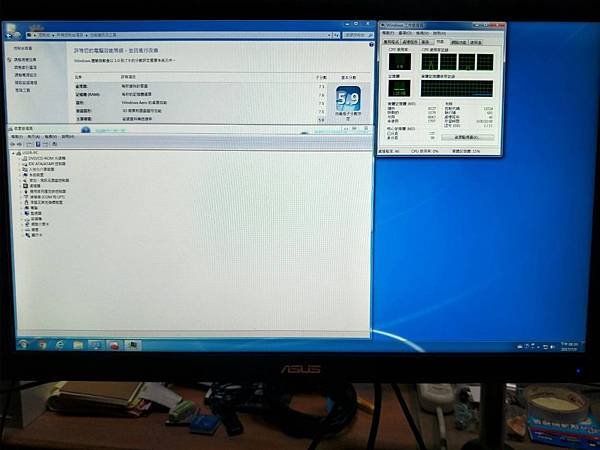This screenshot has width=600, height=450.
Task: Click the CPU usage meter in Task Manager
Action: [x=400, y=62]
